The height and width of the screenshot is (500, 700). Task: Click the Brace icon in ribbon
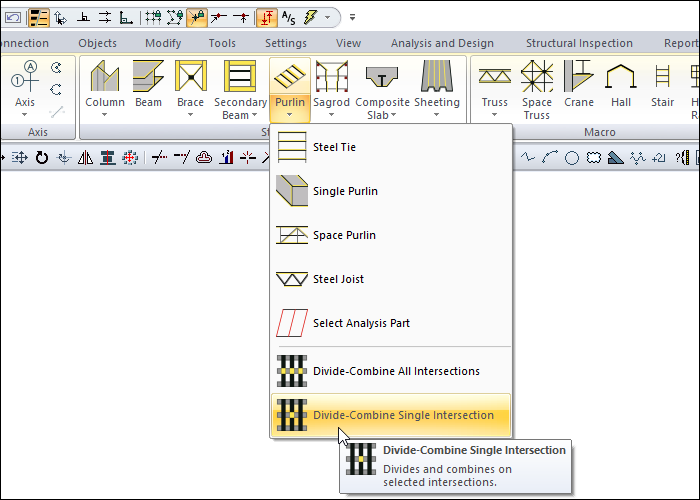pos(191,76)
